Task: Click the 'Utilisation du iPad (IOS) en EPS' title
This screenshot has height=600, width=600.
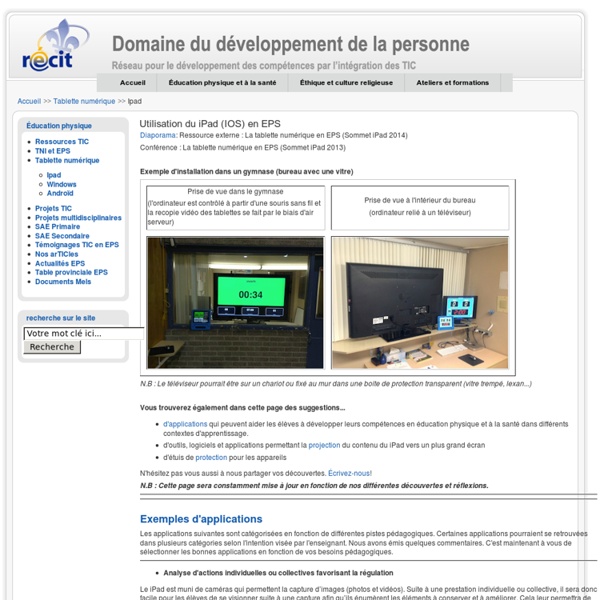Action: (210, 124)
